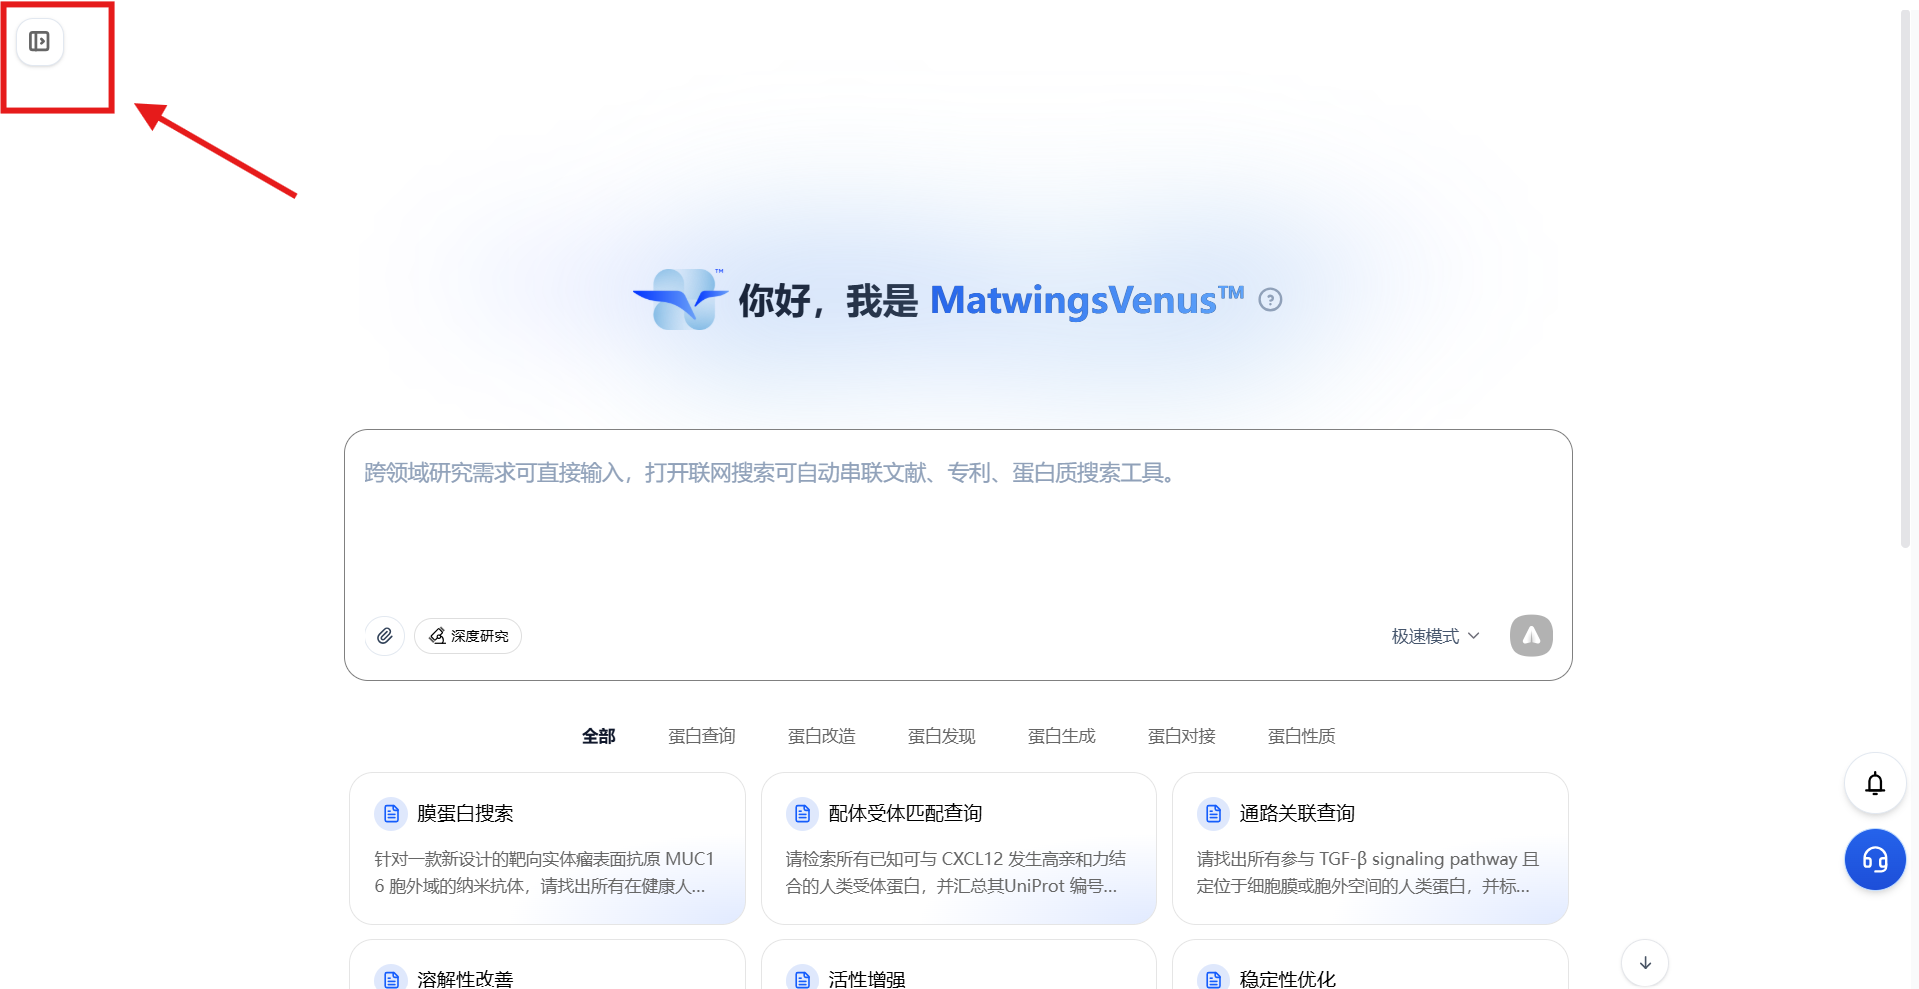
Task: Open the 蛋白发现 tab
Action: click(942, 736)
